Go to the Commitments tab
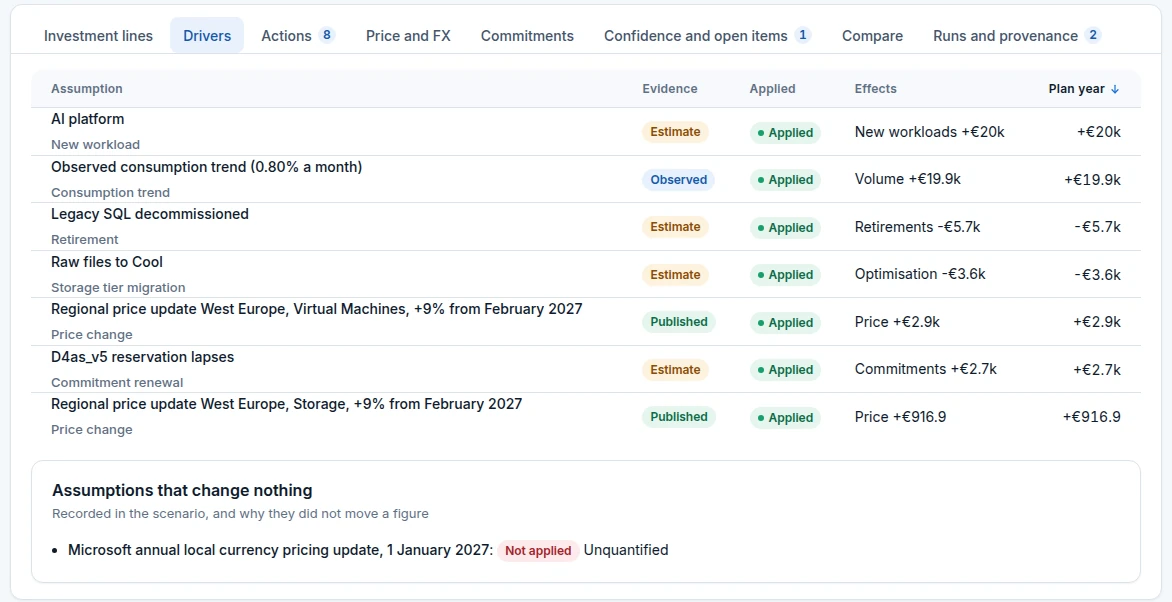 (527, 36)
